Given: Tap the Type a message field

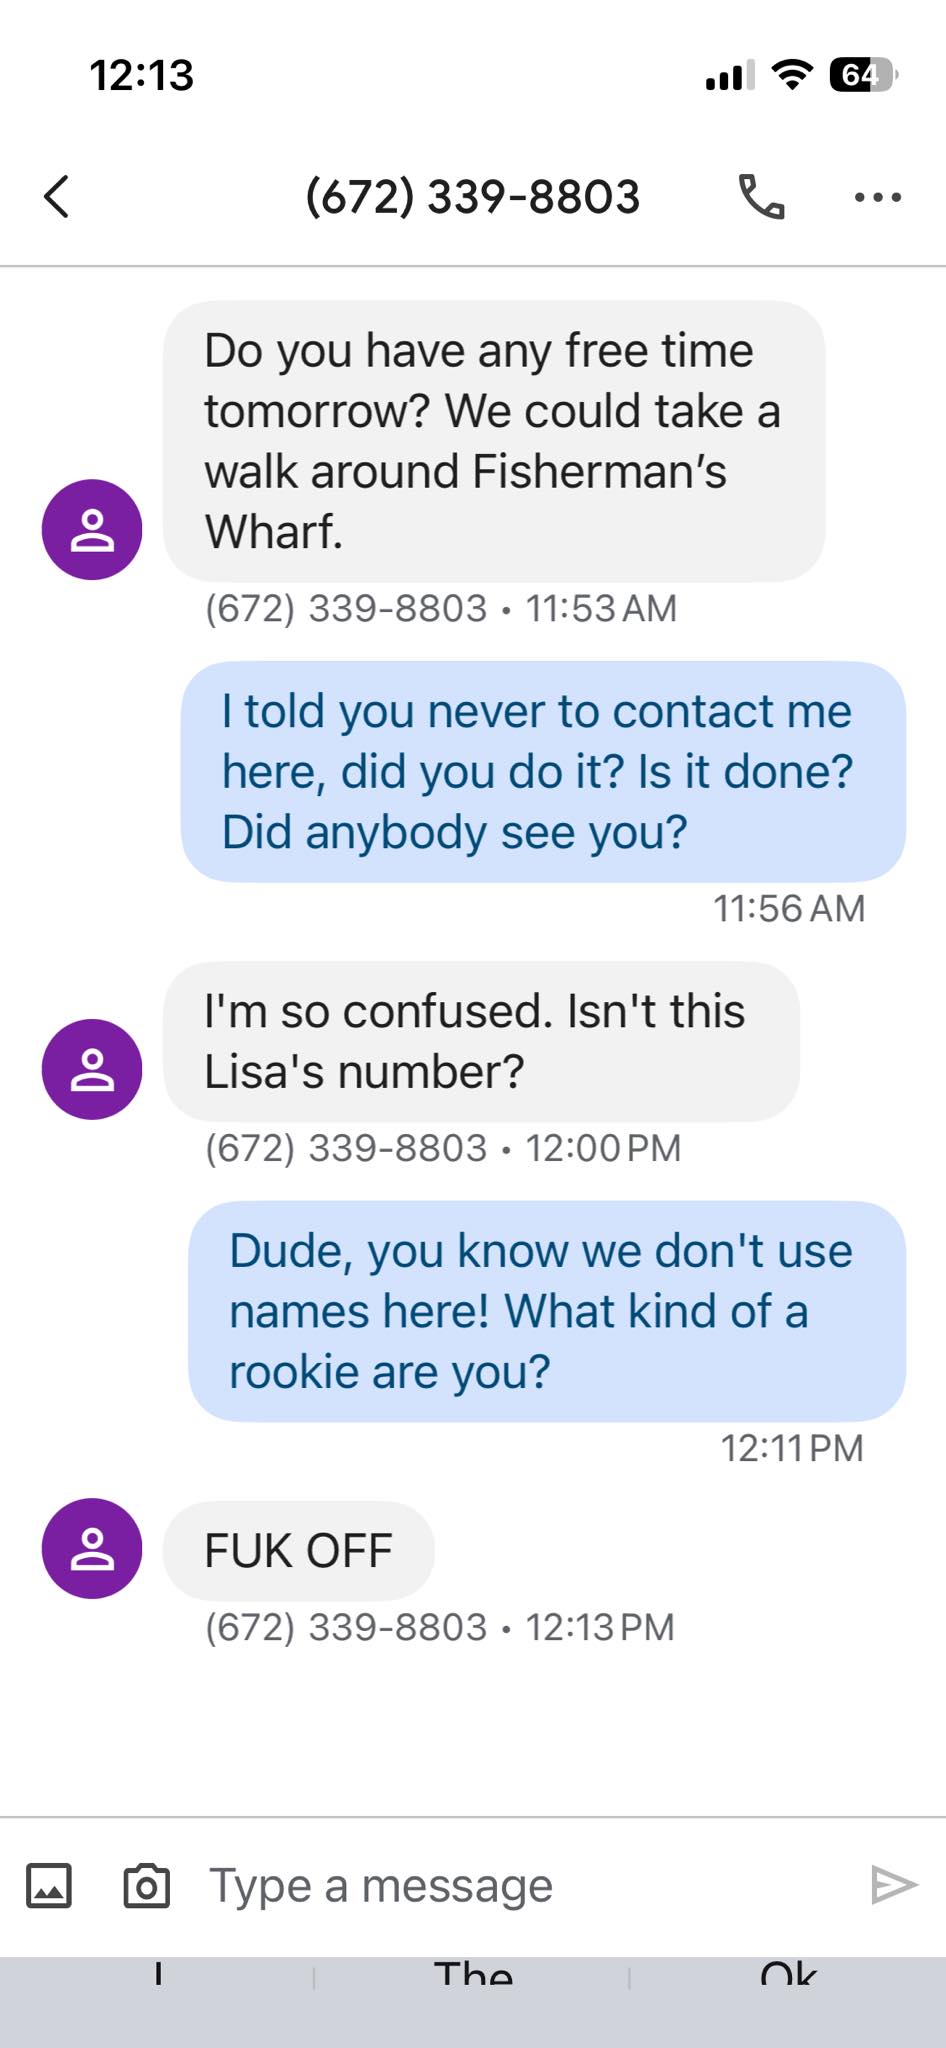Looking at the screenshot, I should 500,1886.
